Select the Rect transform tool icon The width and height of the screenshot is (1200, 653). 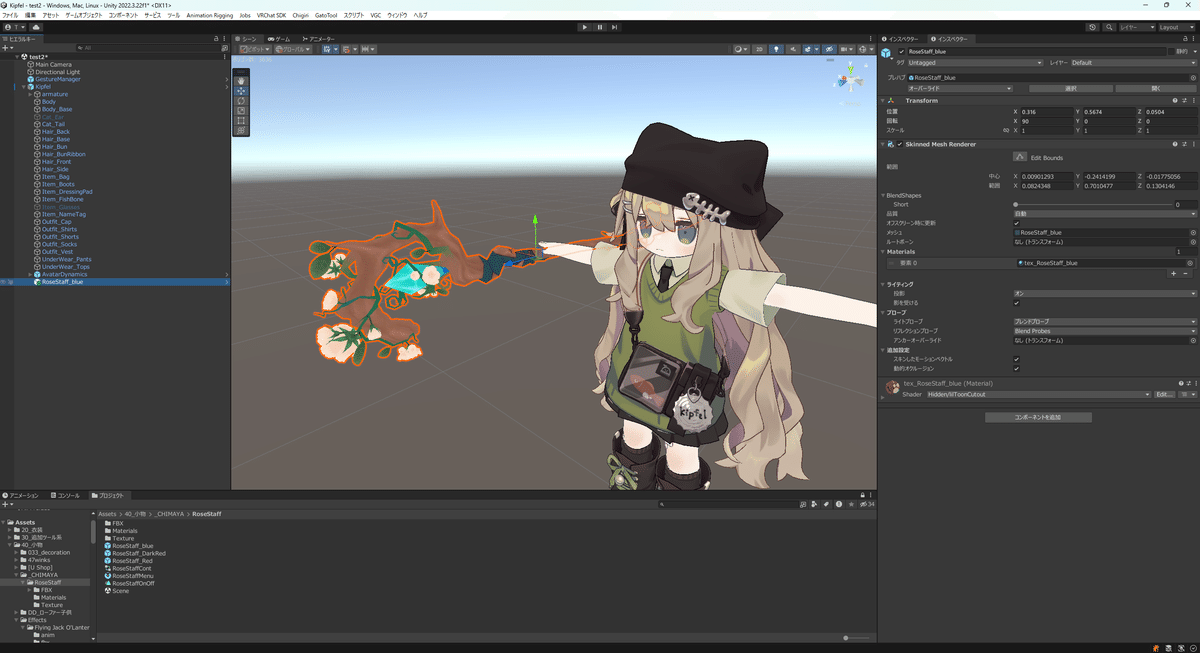[241, 120]
